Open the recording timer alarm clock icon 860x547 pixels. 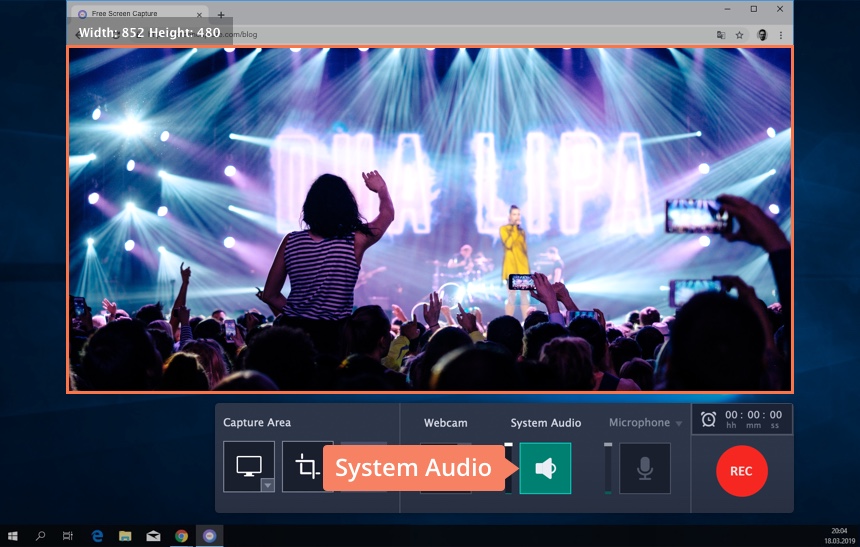coord(708,420)
